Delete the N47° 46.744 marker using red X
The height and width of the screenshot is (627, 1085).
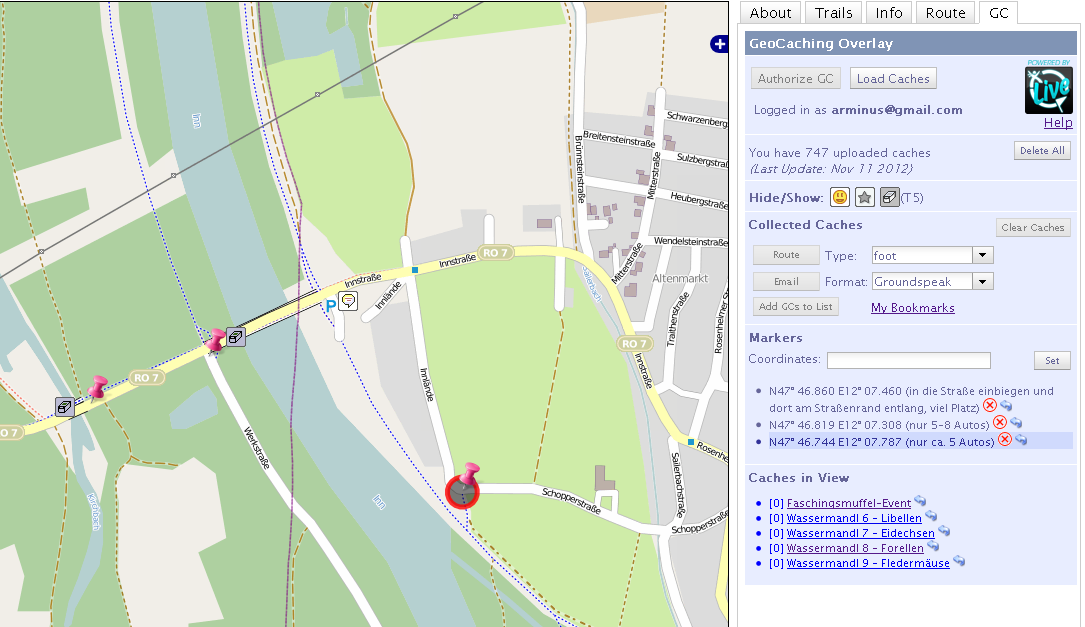click(1005, 439)
